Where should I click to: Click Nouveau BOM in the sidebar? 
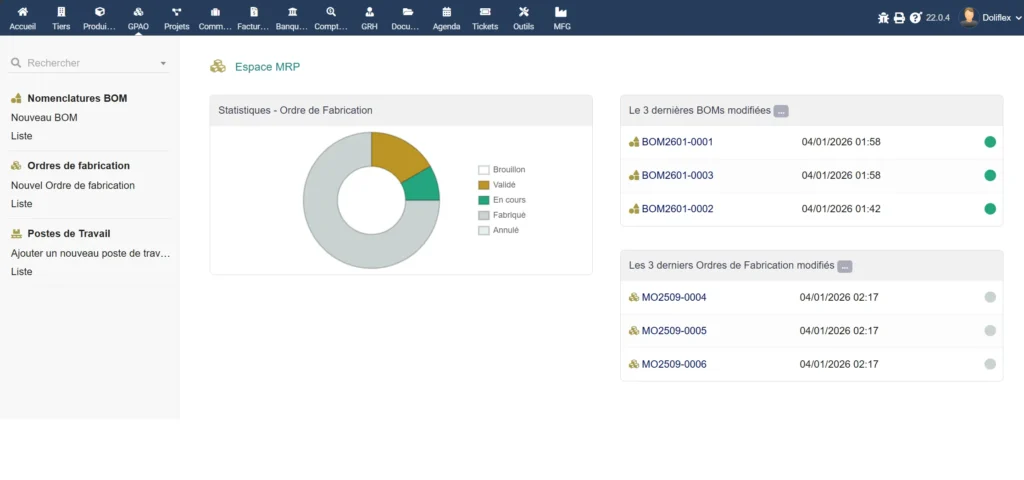(x=44, y=117)
